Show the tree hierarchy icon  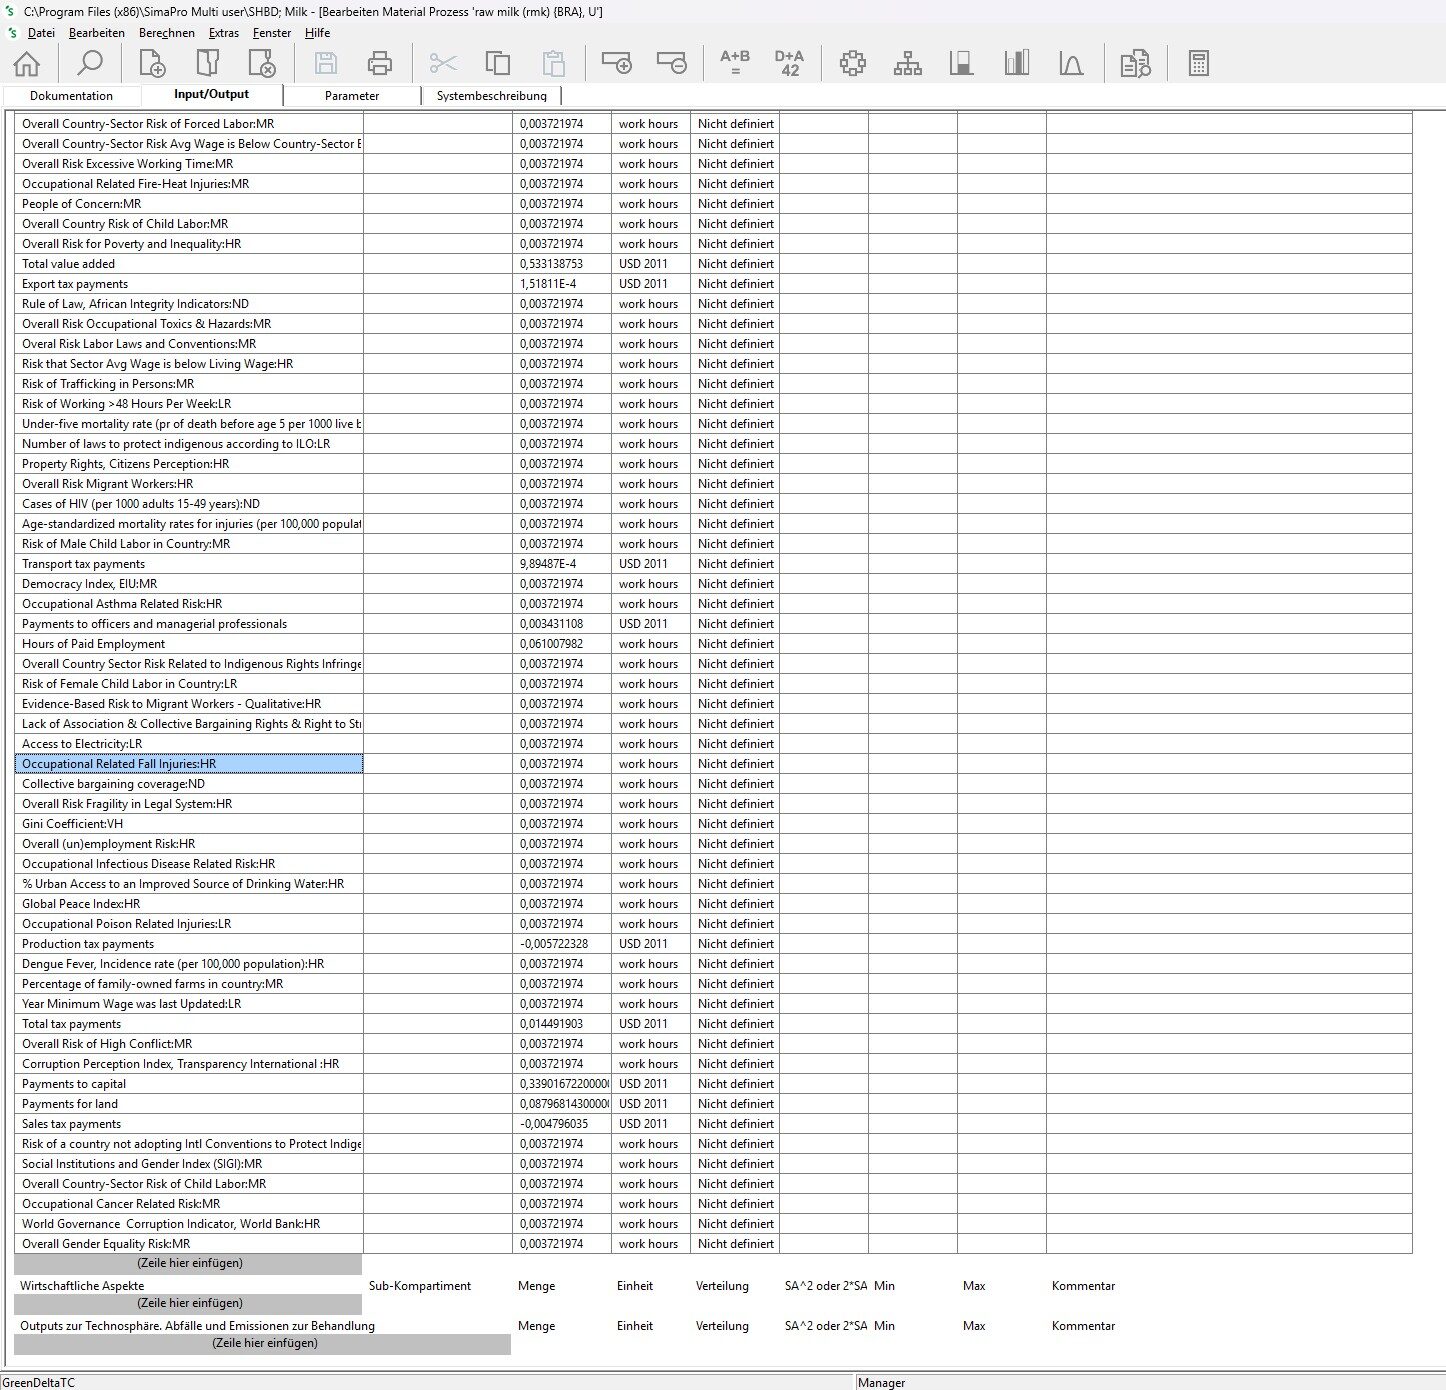click(908, 63)
